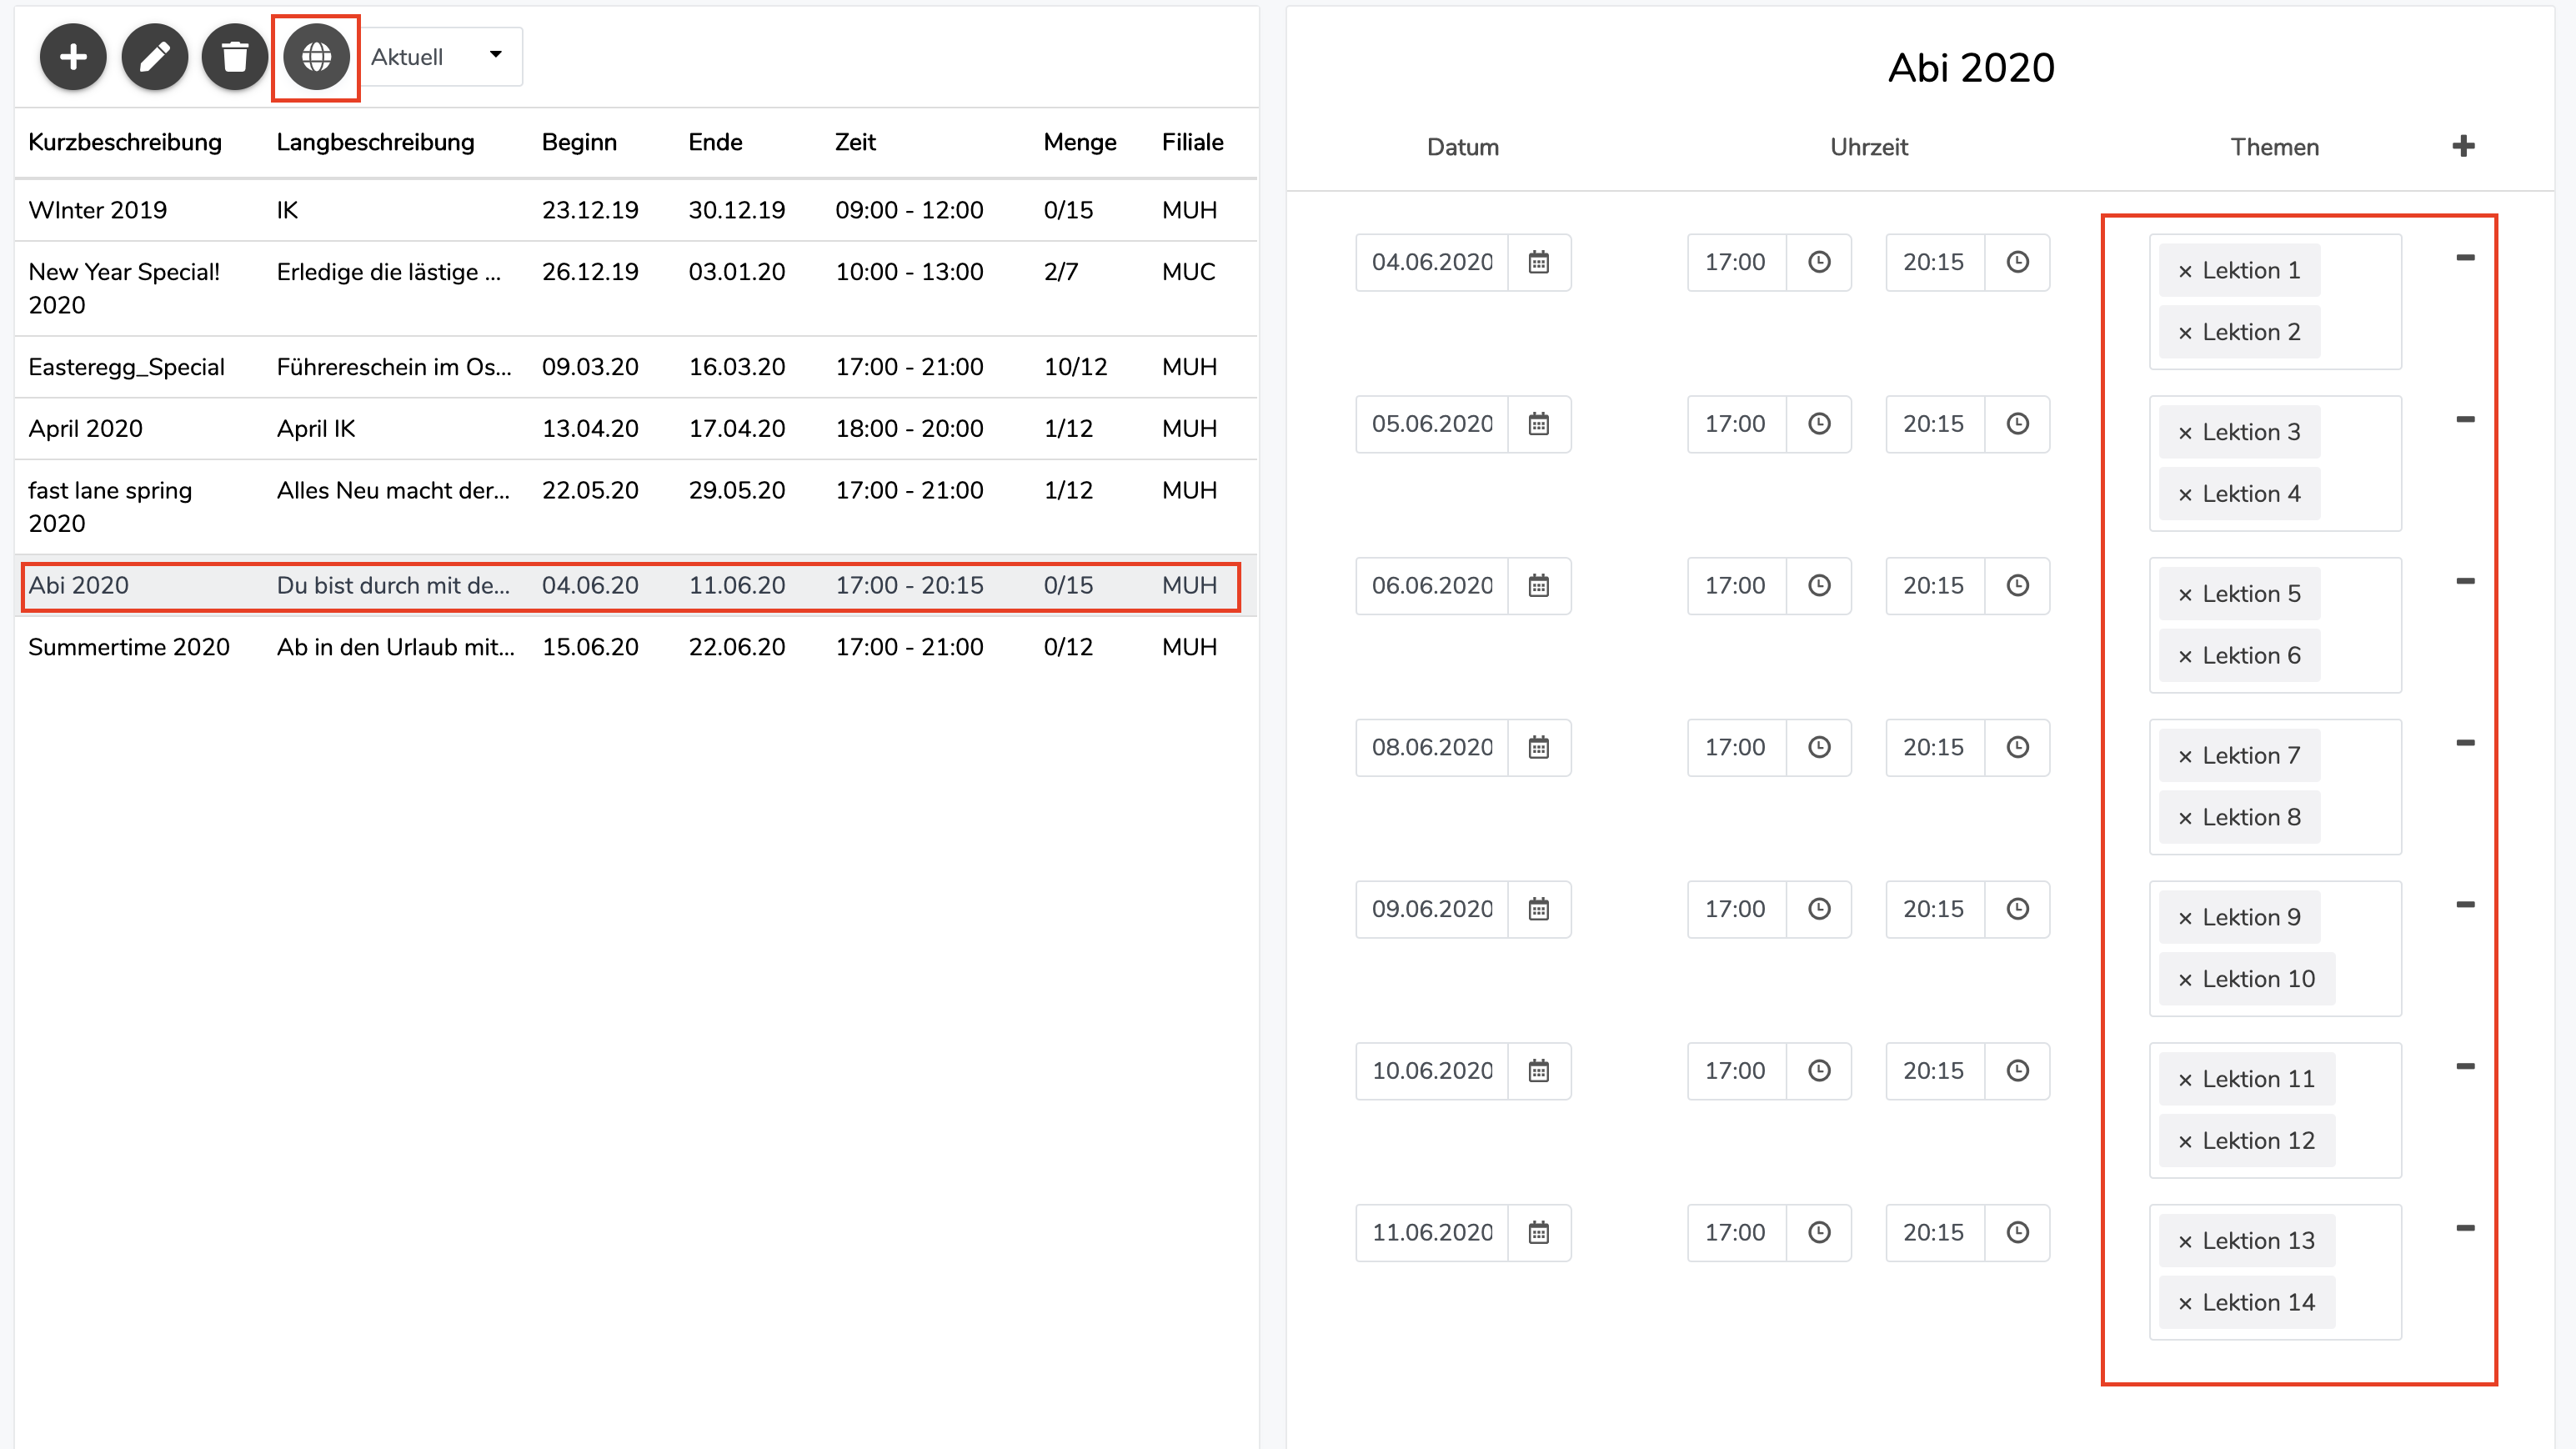Open clock picker for 10.06.2020 start time

point(1819,1071)
